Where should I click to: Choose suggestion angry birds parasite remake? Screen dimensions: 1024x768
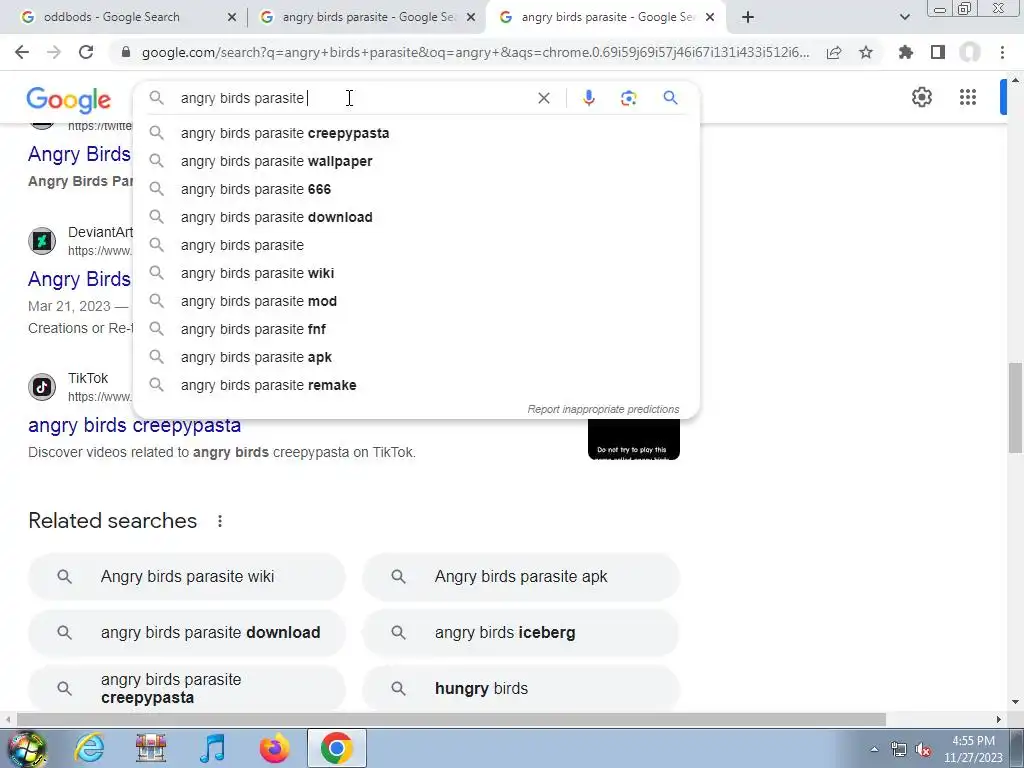pyautogui.click(x=416, y=385)
